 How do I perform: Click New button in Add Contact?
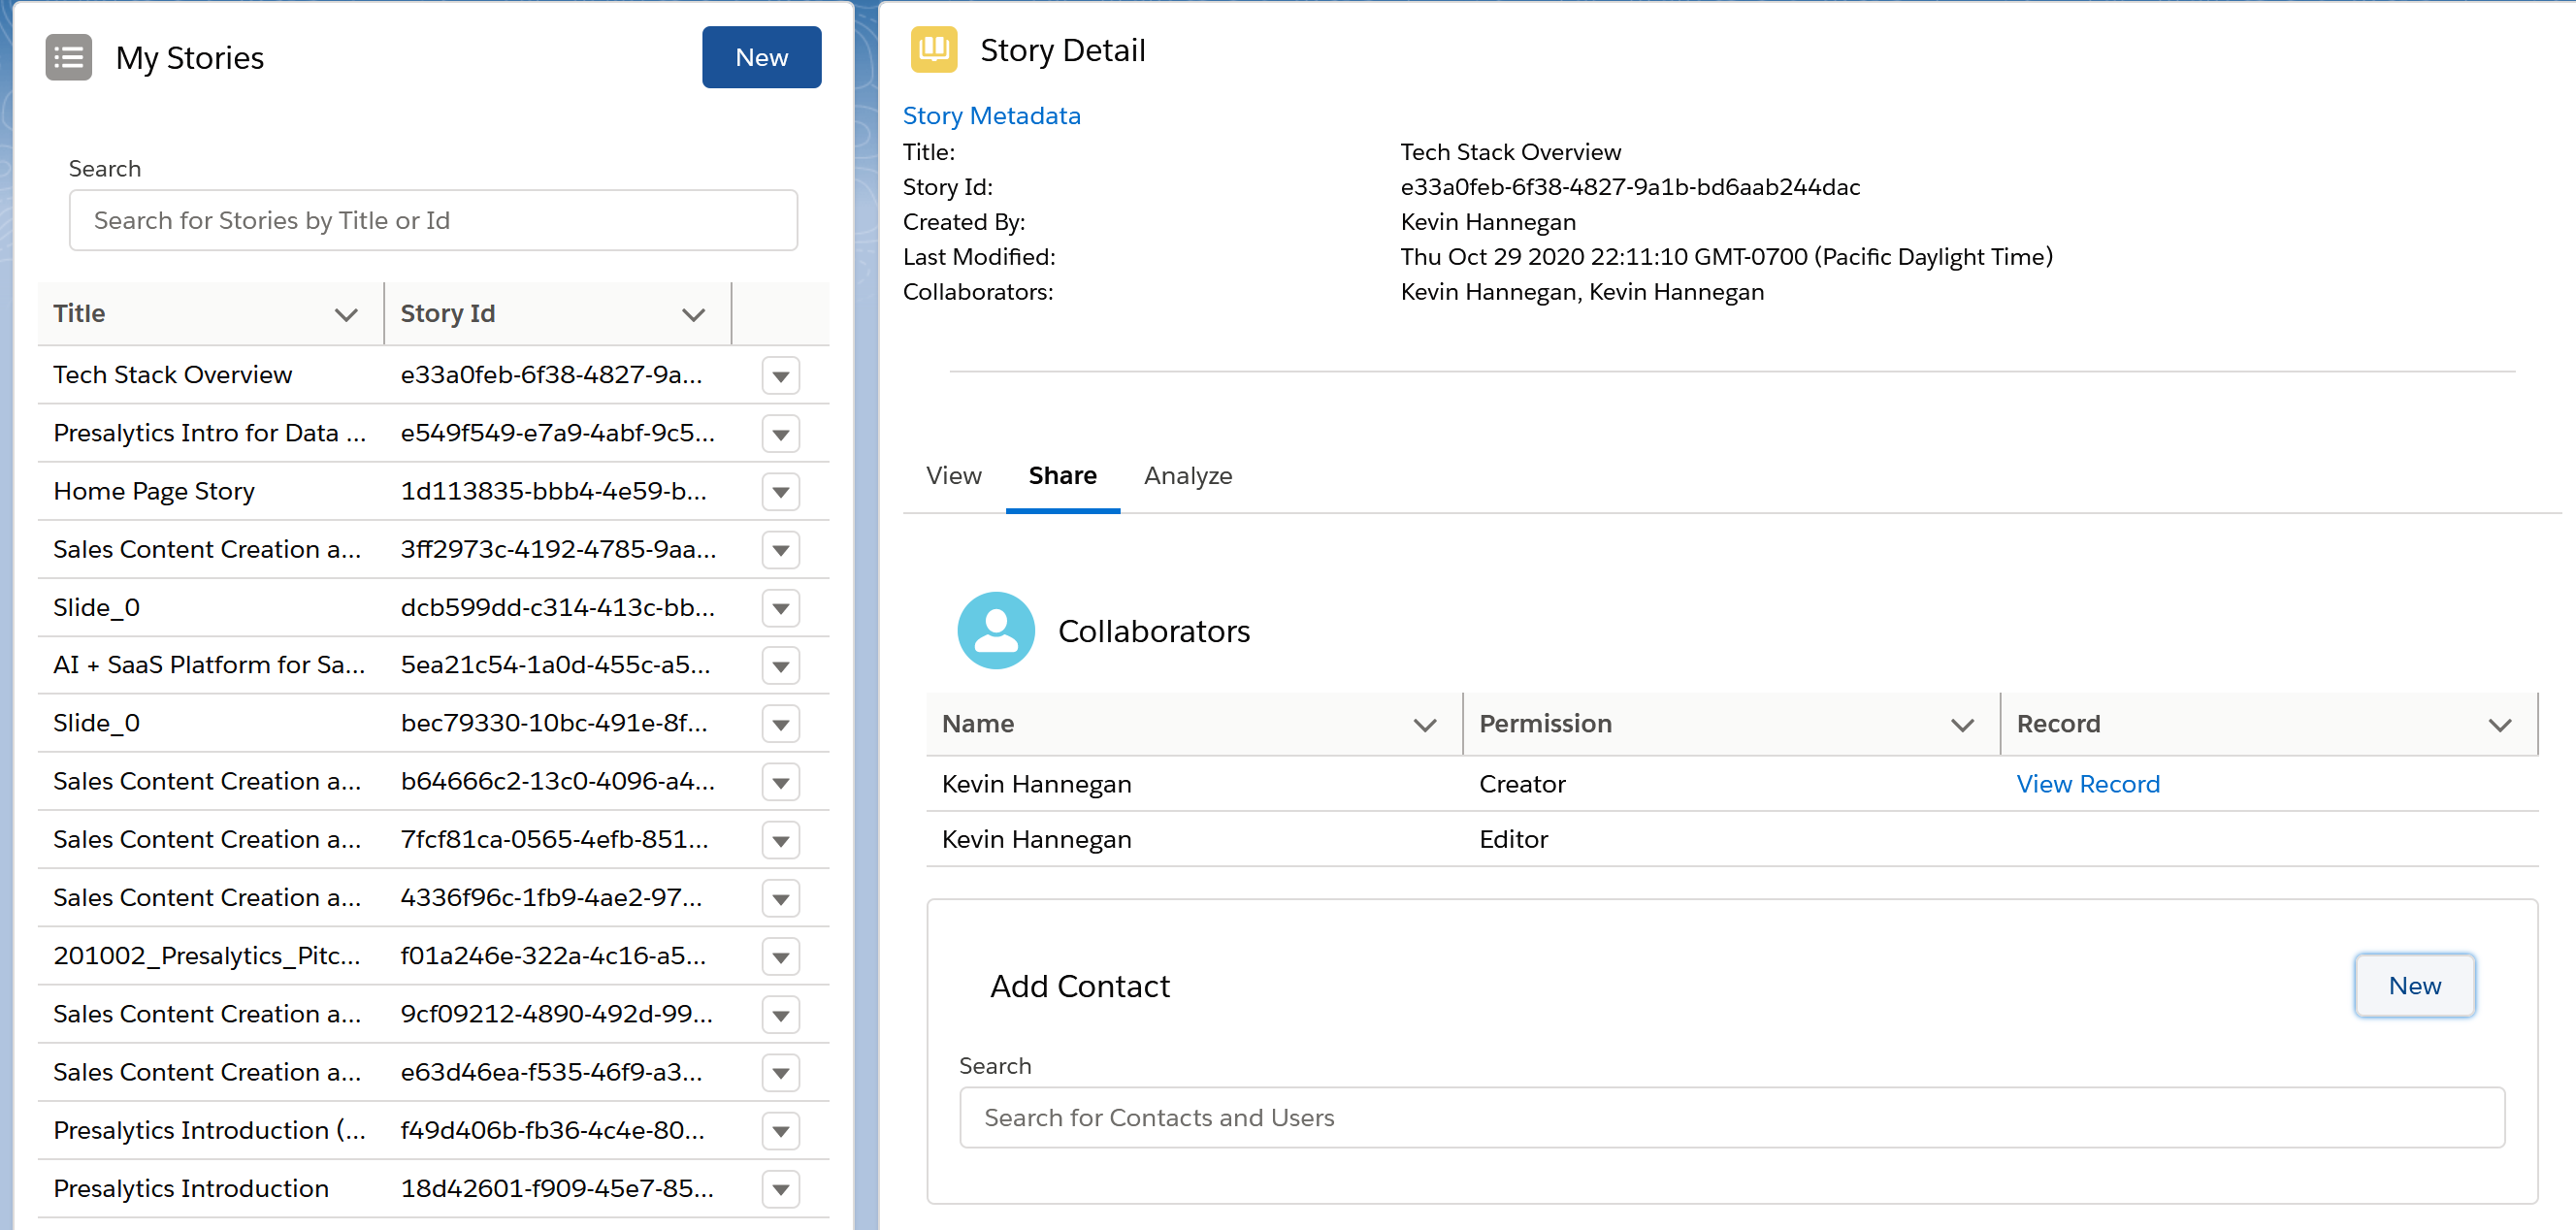click(2413, 986)
